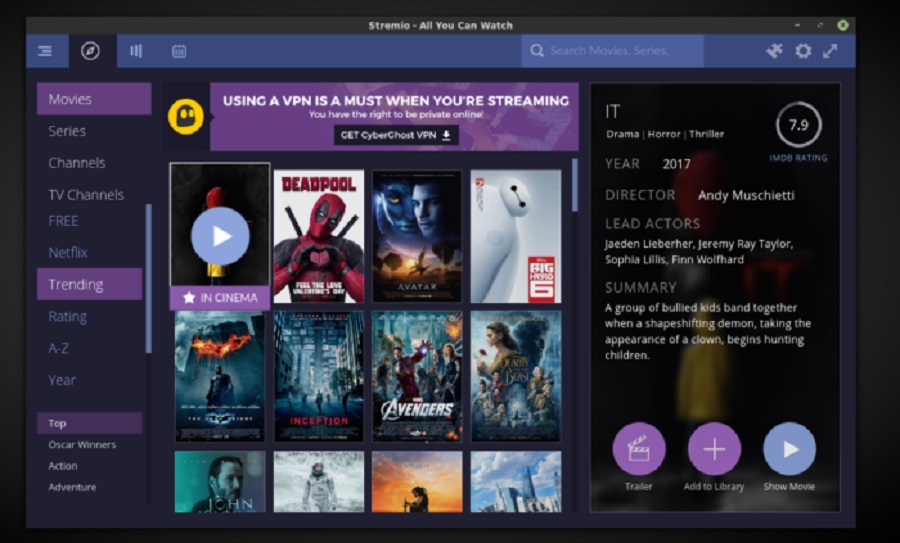The image size is (900, 543).
Task: Select the Oscar Winners genre
Action: (x=82, y=444)
